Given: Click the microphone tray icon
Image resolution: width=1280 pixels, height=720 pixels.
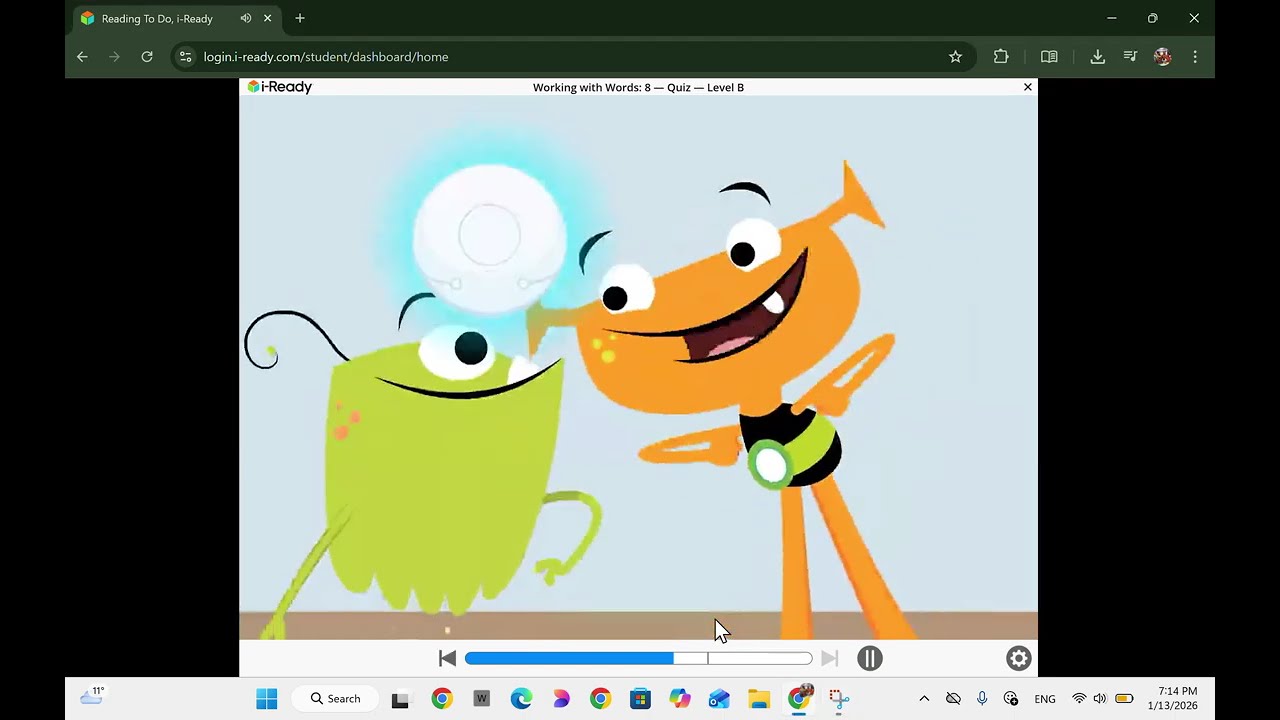Looking at the screenshot, I should pyautogui.click(x=982, y=699).
